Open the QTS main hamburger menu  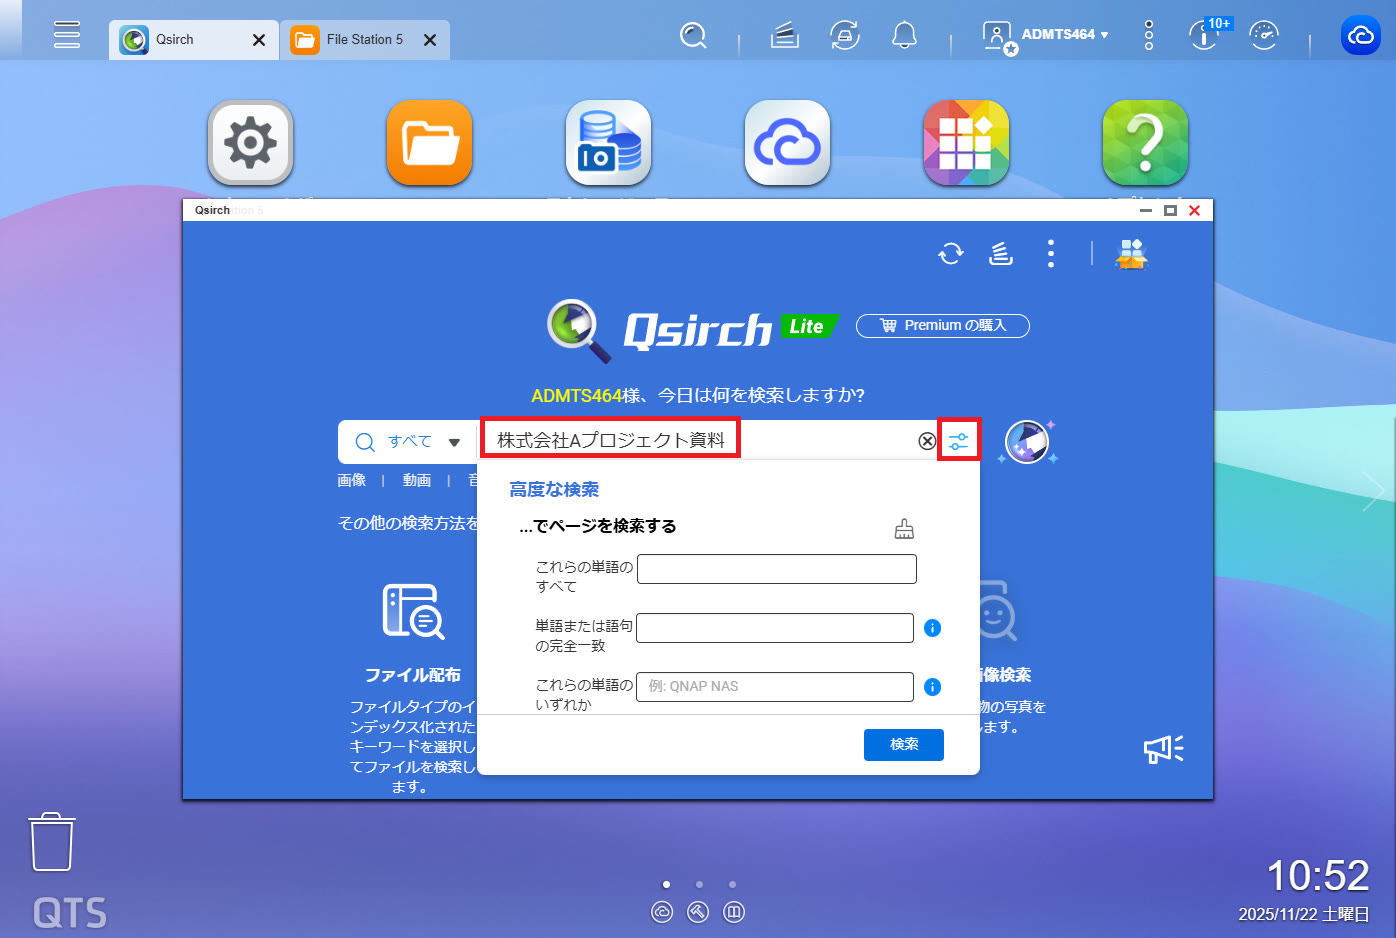(67, 35)
